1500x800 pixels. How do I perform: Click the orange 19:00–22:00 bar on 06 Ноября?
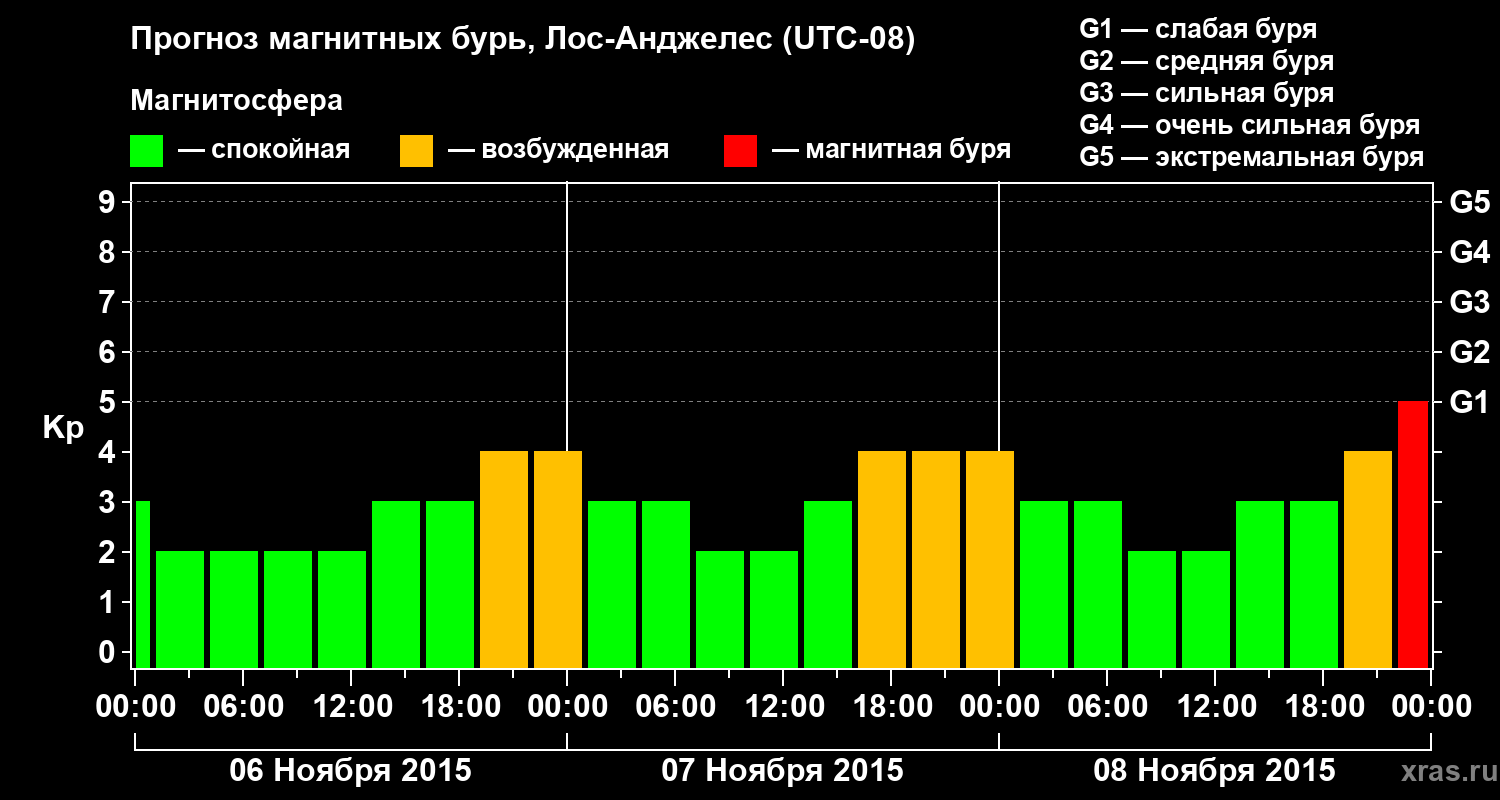tap(504, 559)
